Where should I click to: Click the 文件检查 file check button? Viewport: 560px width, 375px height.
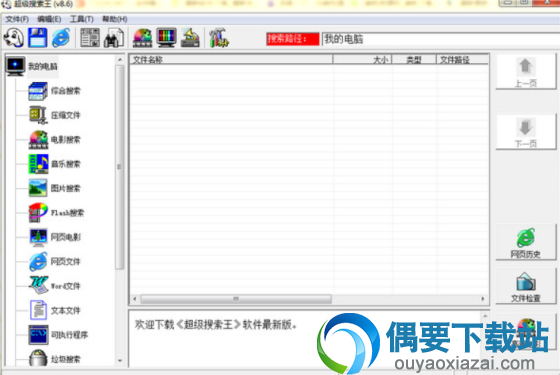(x=526, y=286)
